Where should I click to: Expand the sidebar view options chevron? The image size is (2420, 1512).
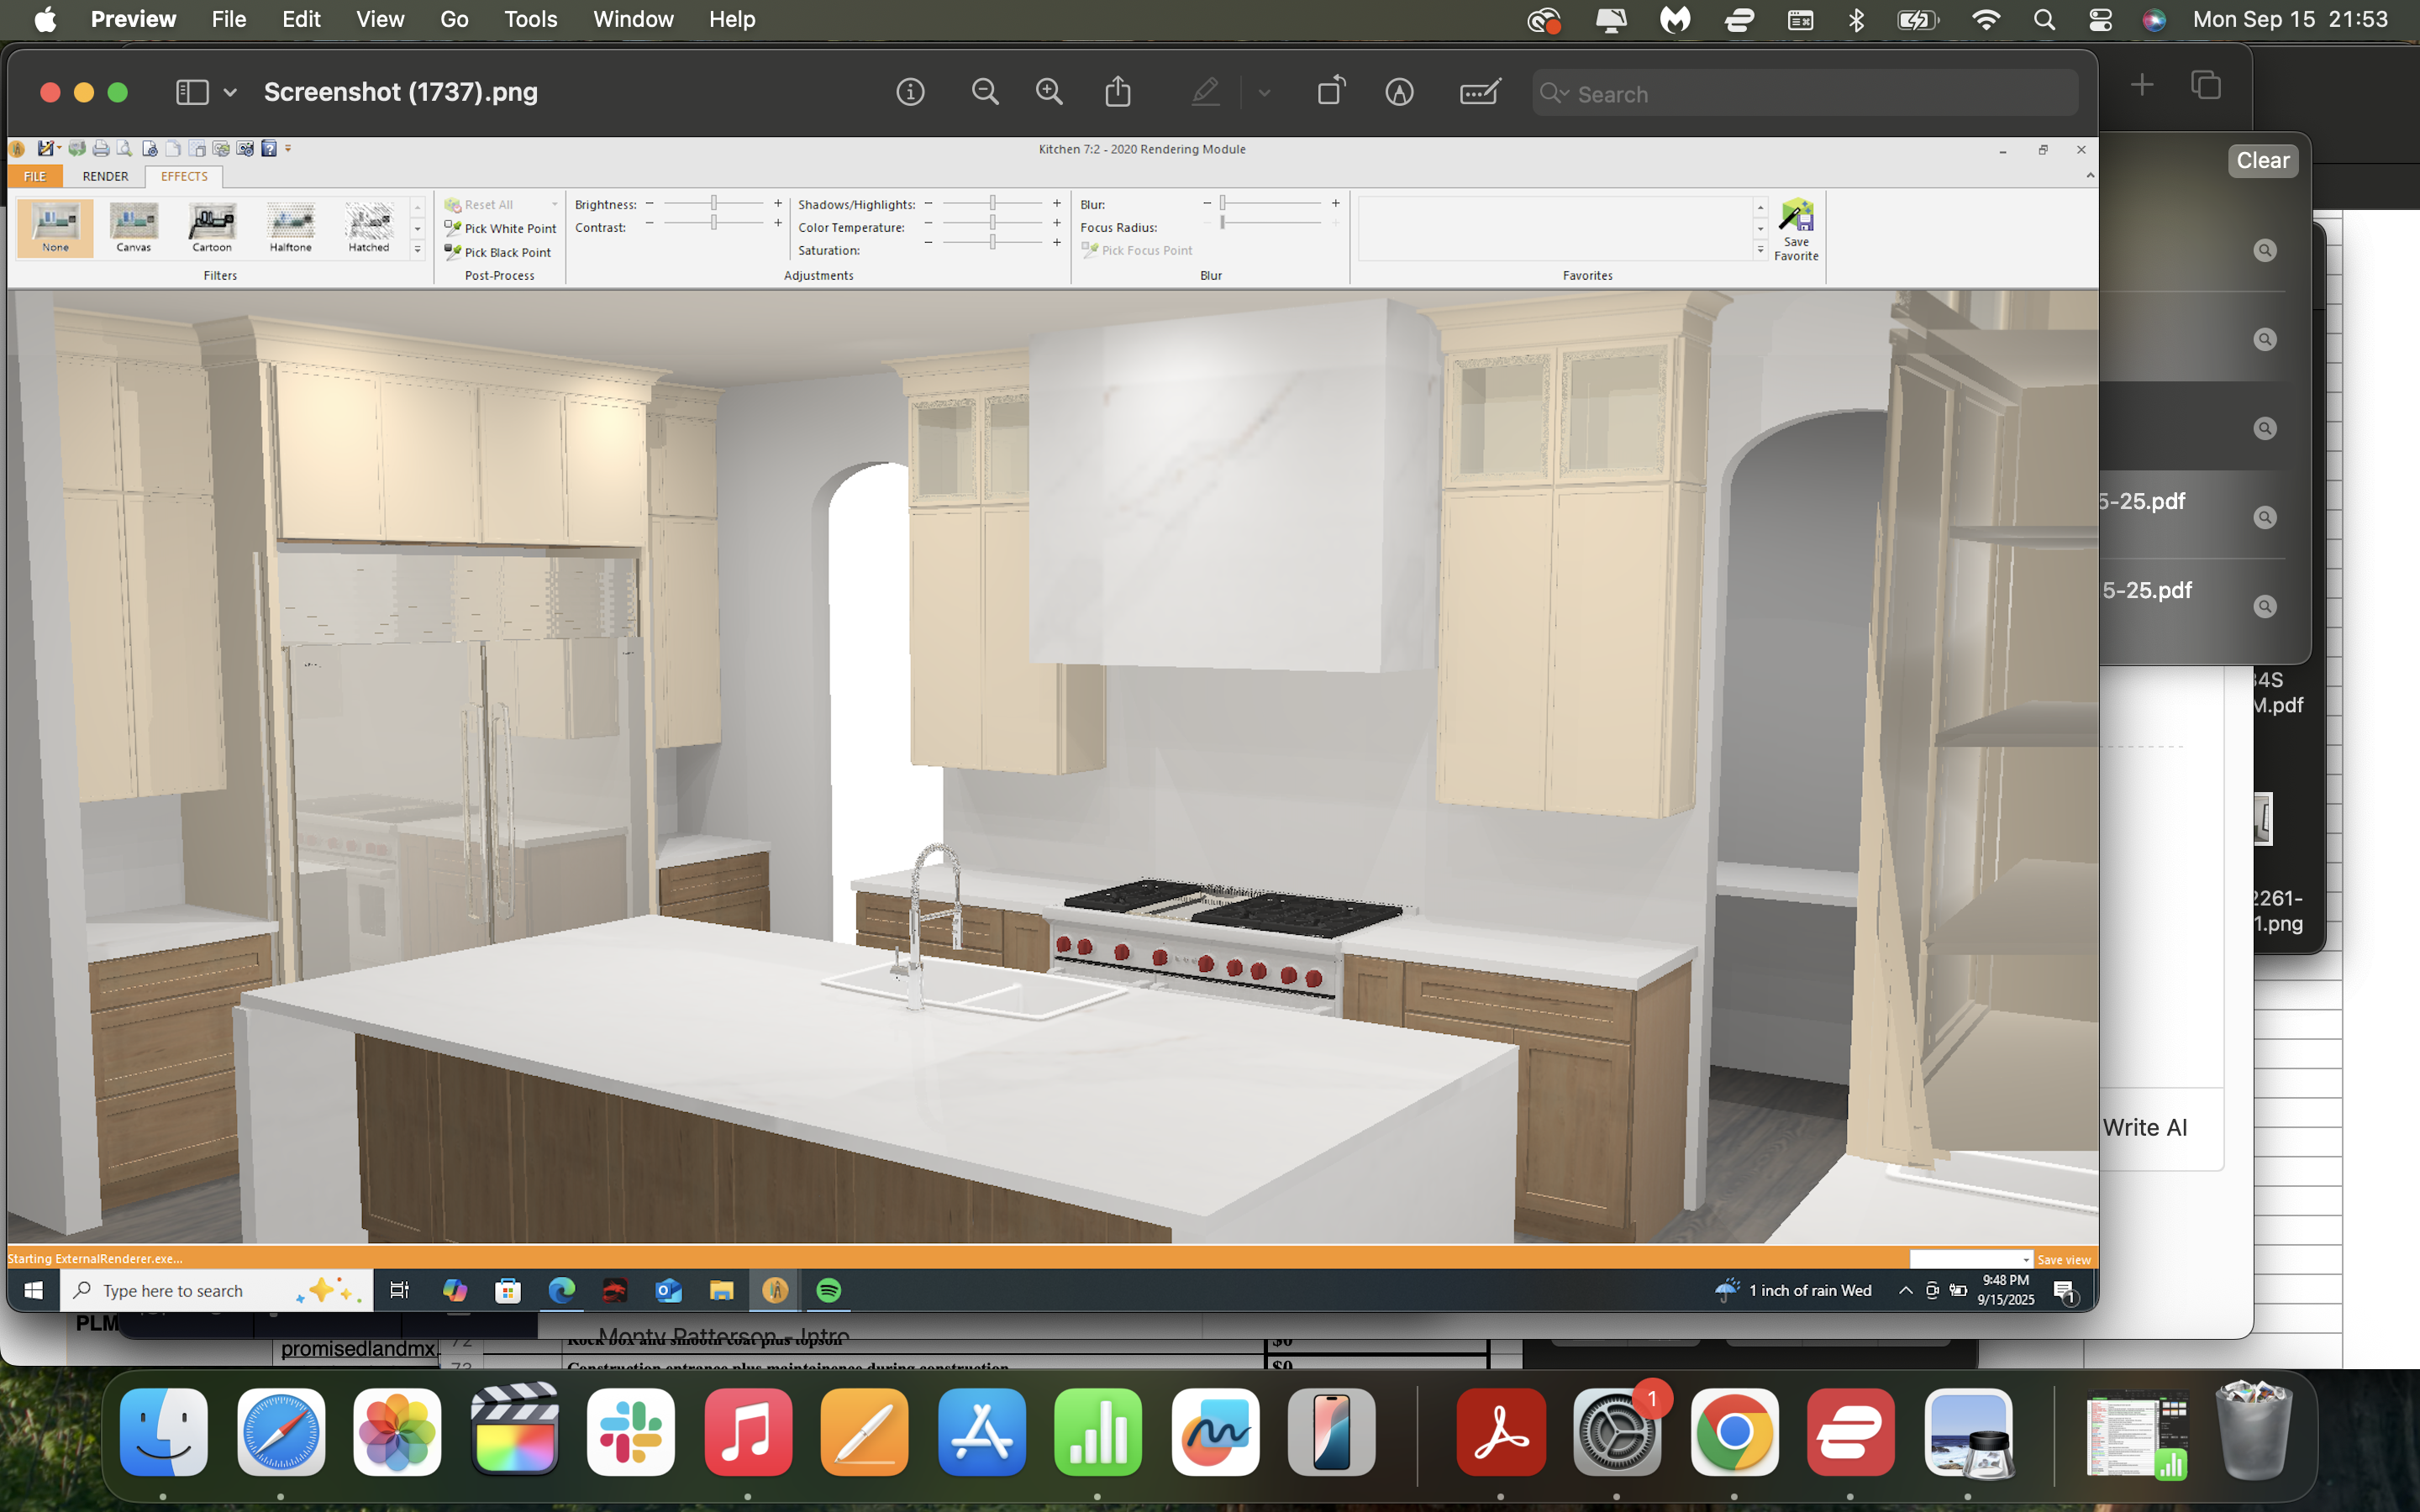[230, 93]
